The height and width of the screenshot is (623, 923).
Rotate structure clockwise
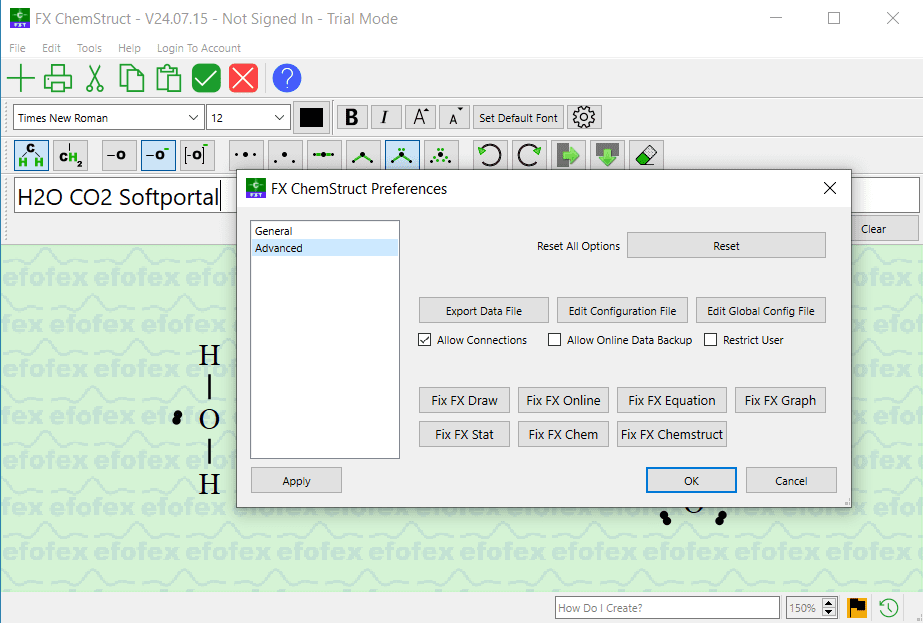pos(529,155)
